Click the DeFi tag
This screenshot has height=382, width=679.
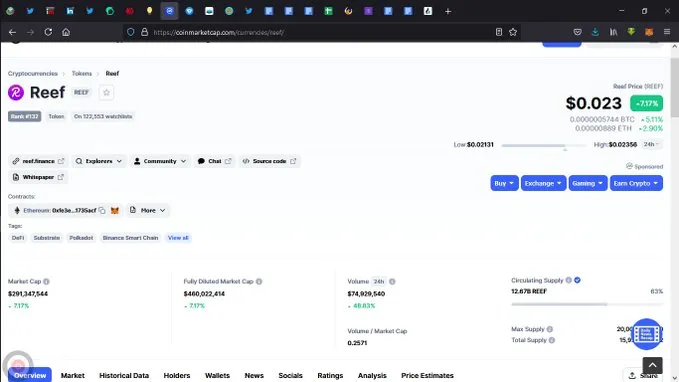18,238
